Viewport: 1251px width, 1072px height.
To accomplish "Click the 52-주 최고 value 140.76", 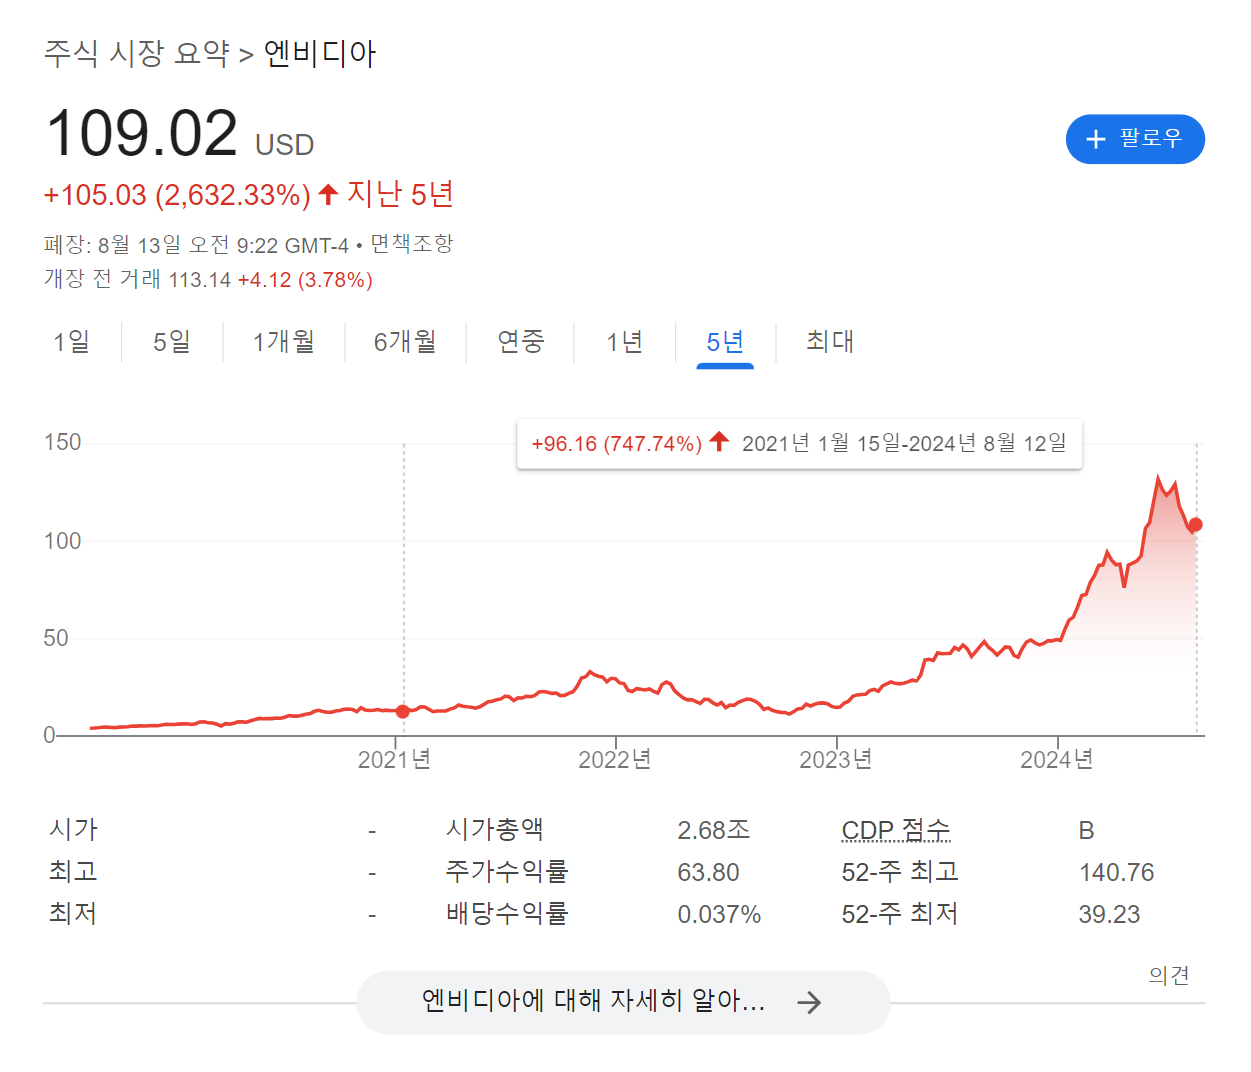I will click(1116, 873).
